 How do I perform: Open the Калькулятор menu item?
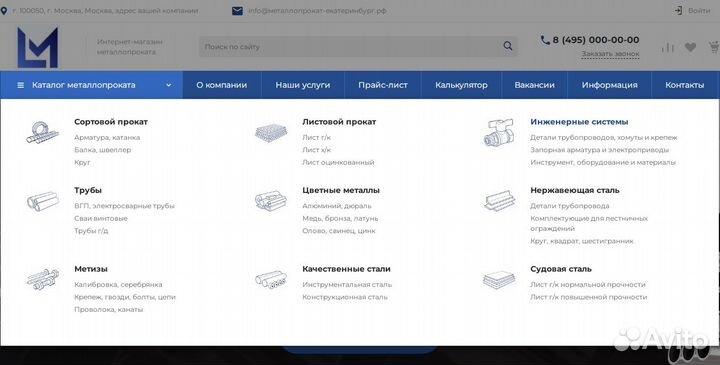click(461, 85)
